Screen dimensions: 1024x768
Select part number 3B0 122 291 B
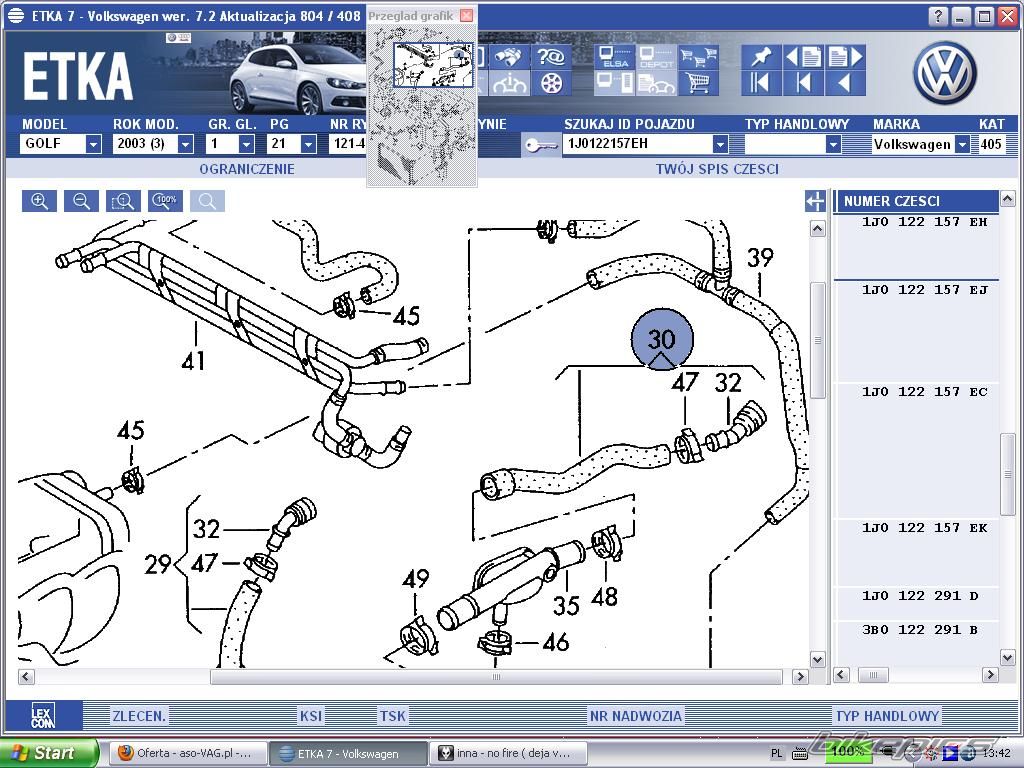919,630
